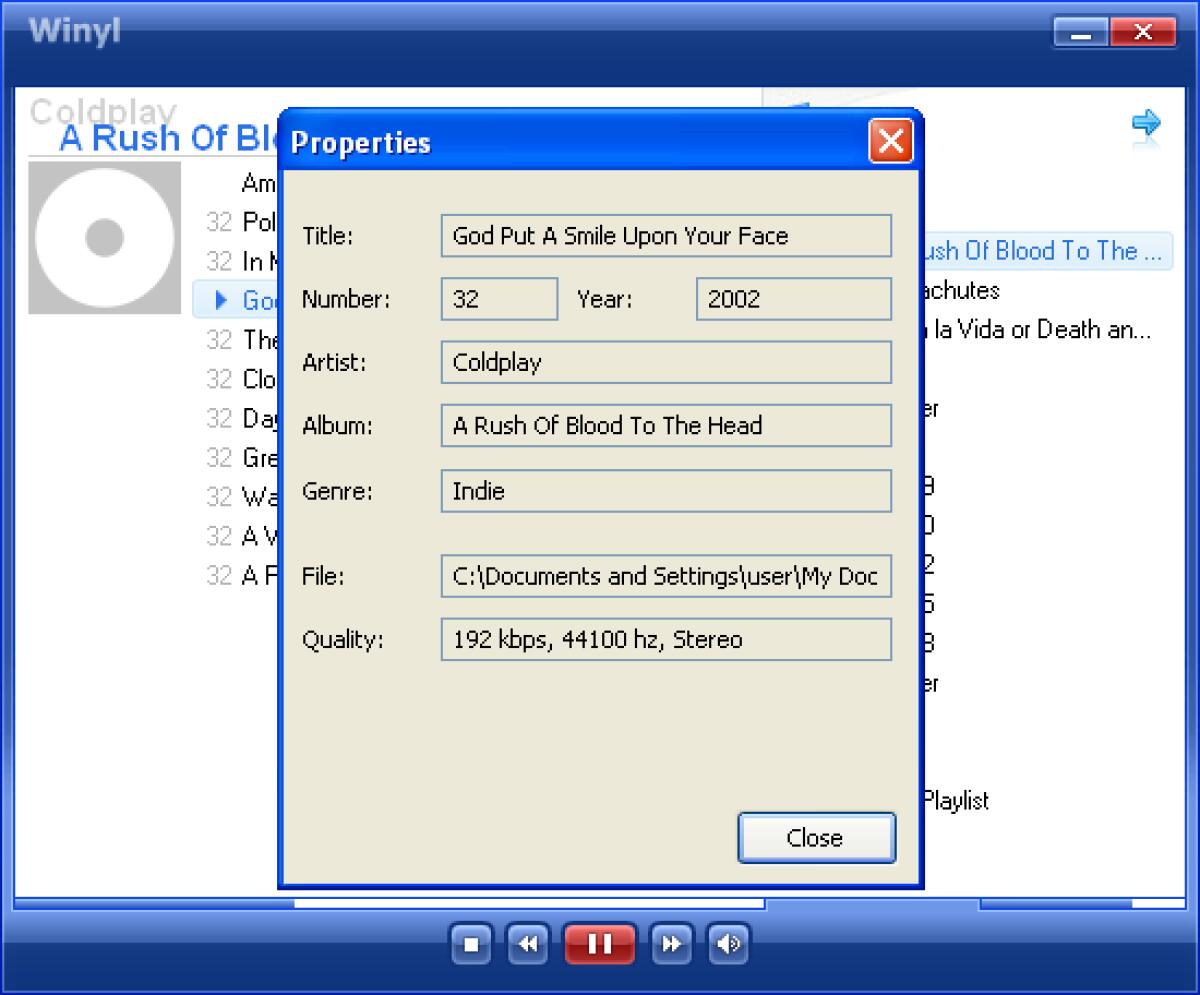Click the Artist field showing Coldplay
Image resolution: width=1200 pixels, height=995 pixels.
(666, 362)
